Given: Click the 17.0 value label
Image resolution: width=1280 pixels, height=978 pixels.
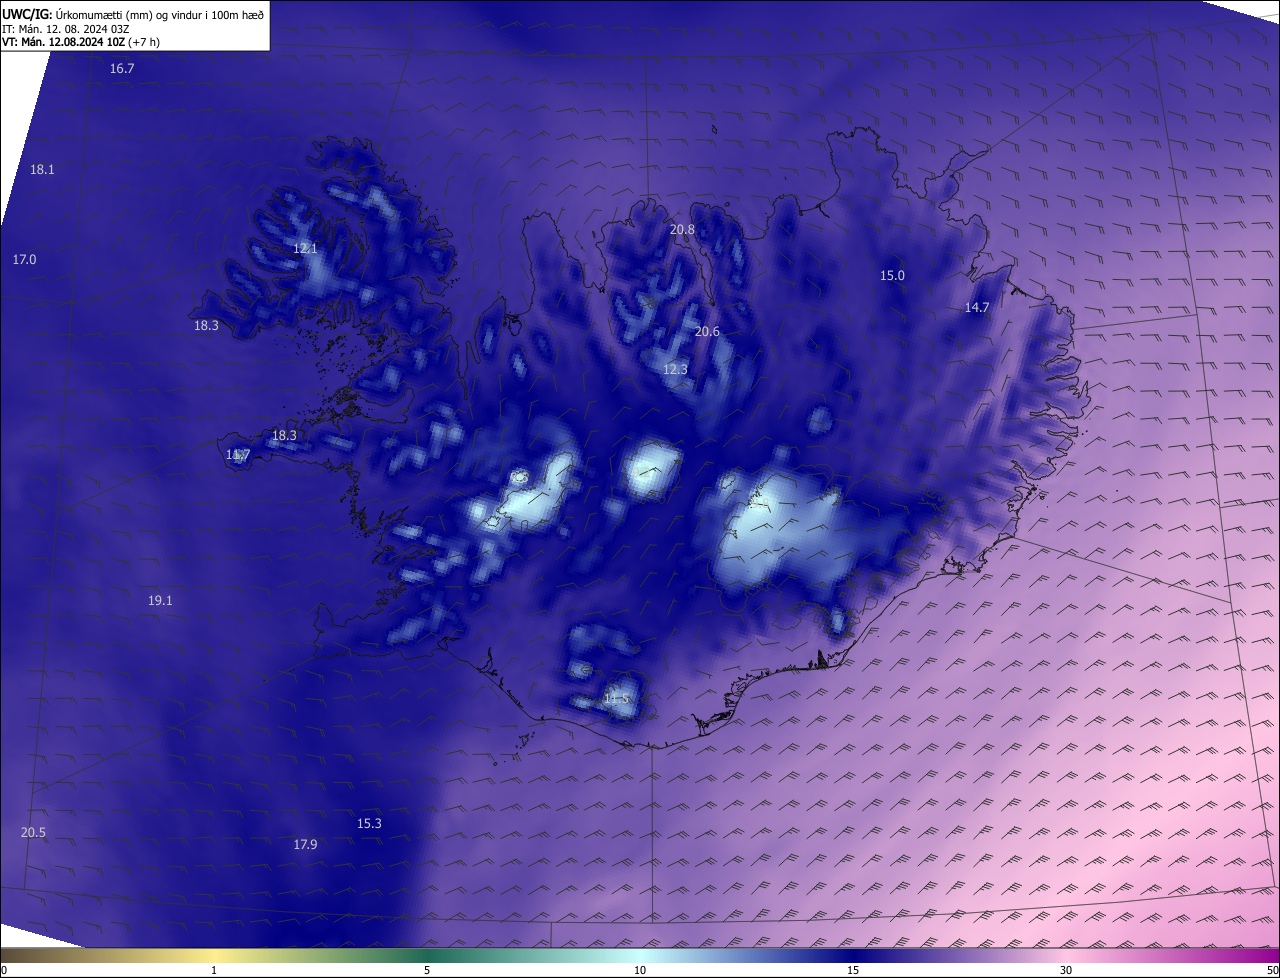Looking at the screenshot, I should click(24, 260).
